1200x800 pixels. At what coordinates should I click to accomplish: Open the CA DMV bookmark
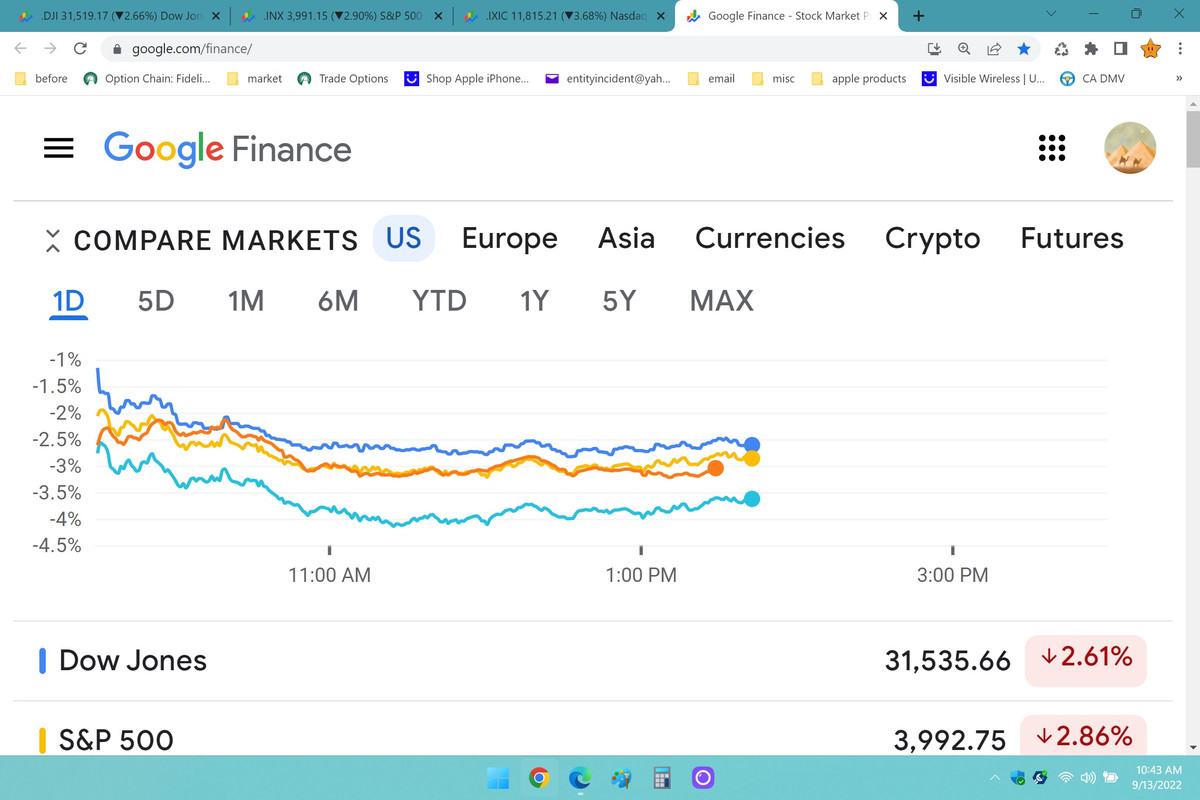(x=1092, y=78)
